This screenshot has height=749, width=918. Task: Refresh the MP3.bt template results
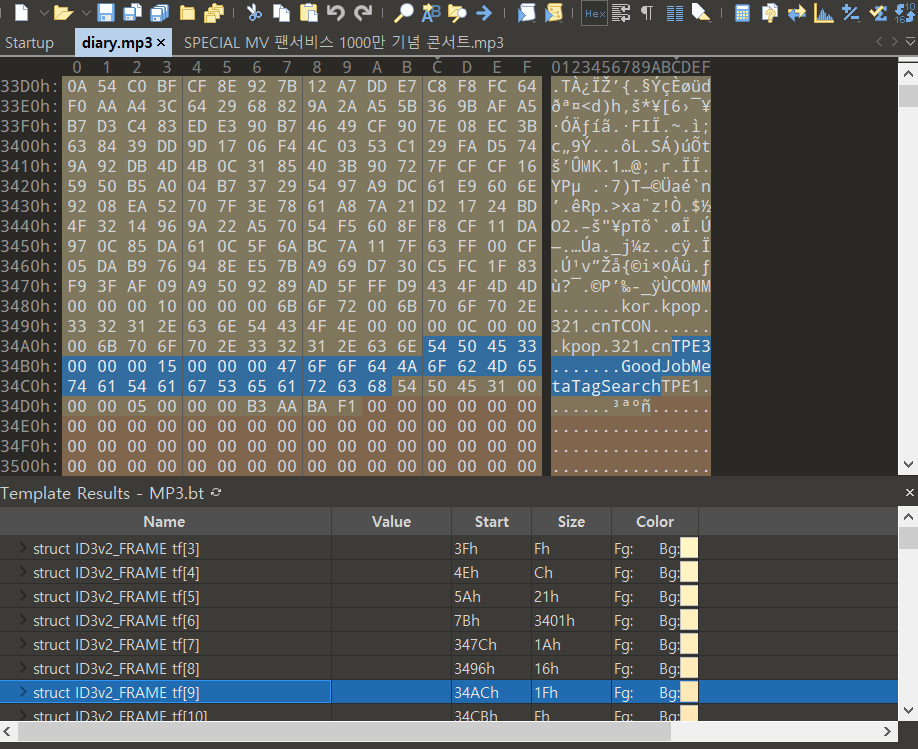click(x=216, y=493)
